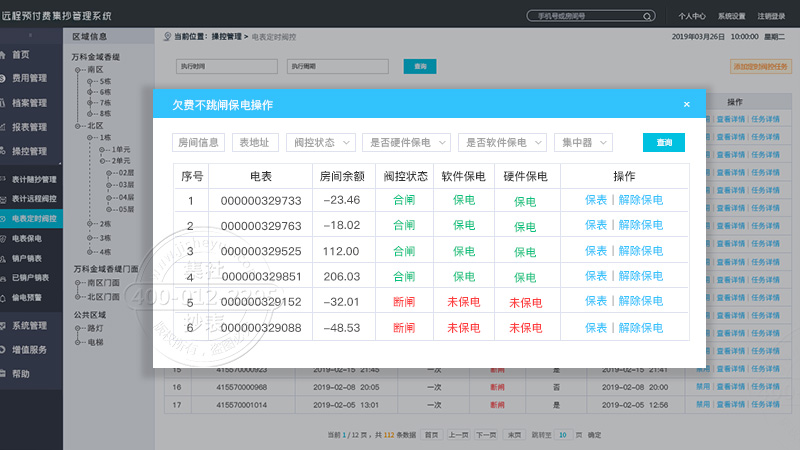The height and width of the screenshot is (450, 800).
Task: Open 报表管理 in the sidebar
Action: pyautogui.click(x=29, y=127)
